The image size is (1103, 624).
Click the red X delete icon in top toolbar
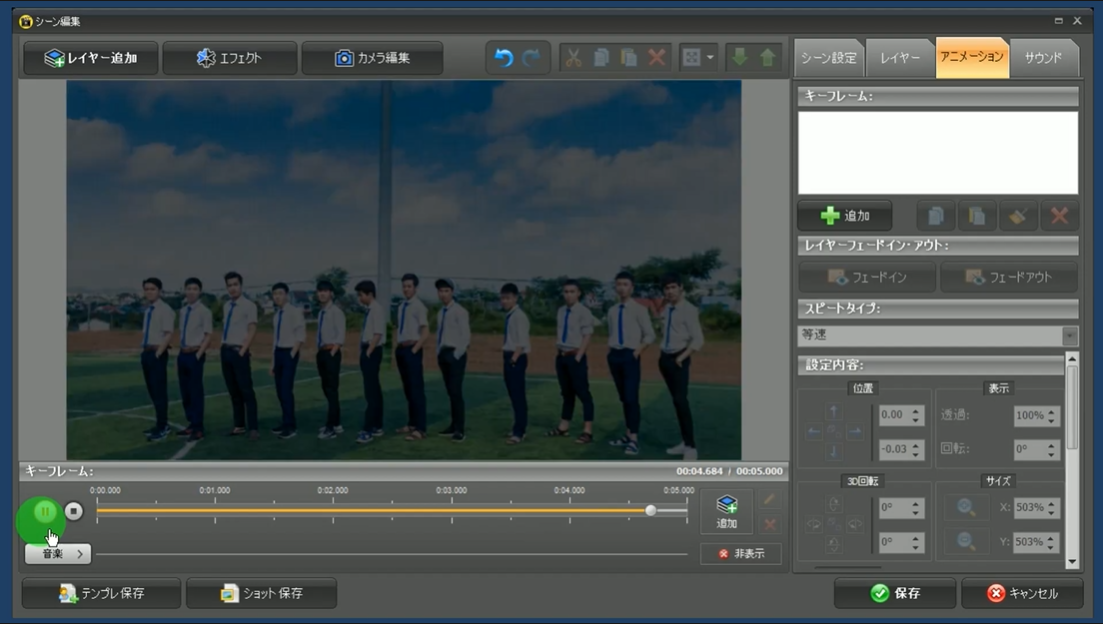pos(656,58)
